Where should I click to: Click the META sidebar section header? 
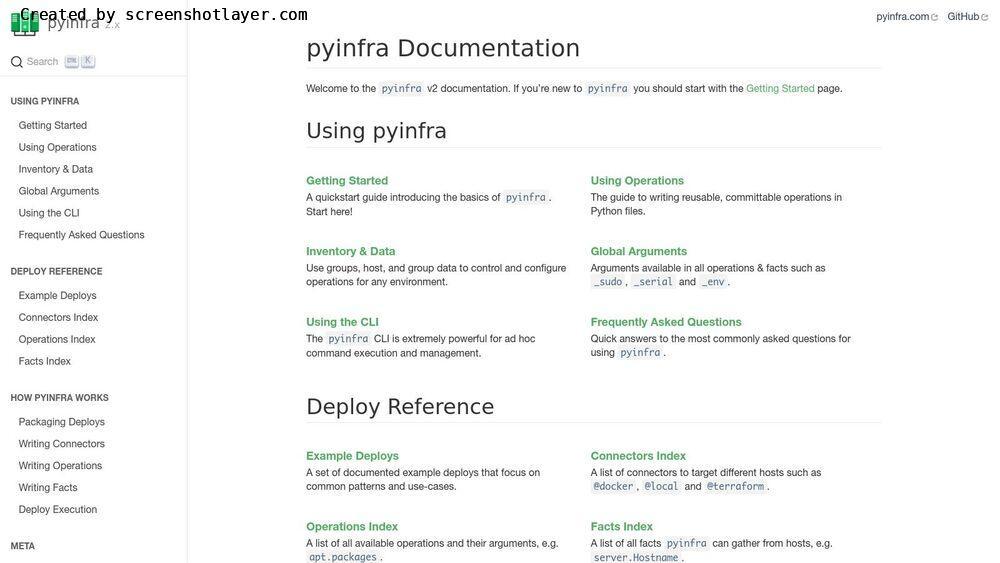(22, 546)
